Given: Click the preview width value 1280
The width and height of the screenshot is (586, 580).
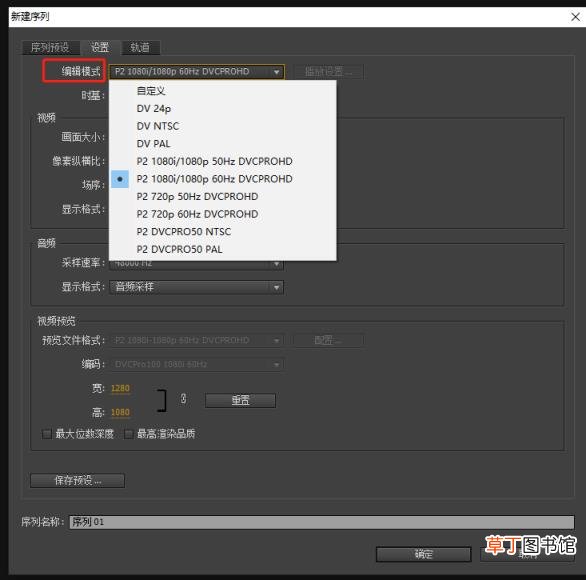Looking at the screenshot, I should (x=120, y=388).
